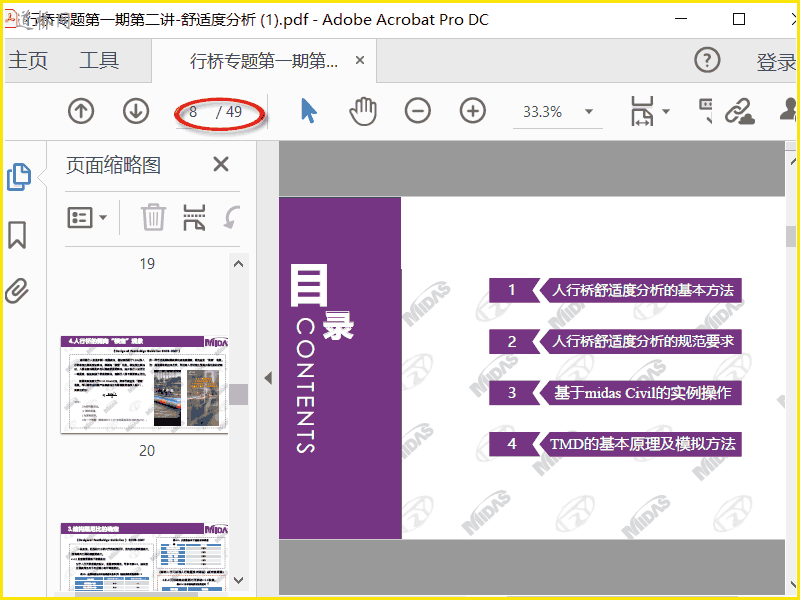800x600 pixels.
Task: Choose the arrow selection tool
Action: tap(309, 111)
